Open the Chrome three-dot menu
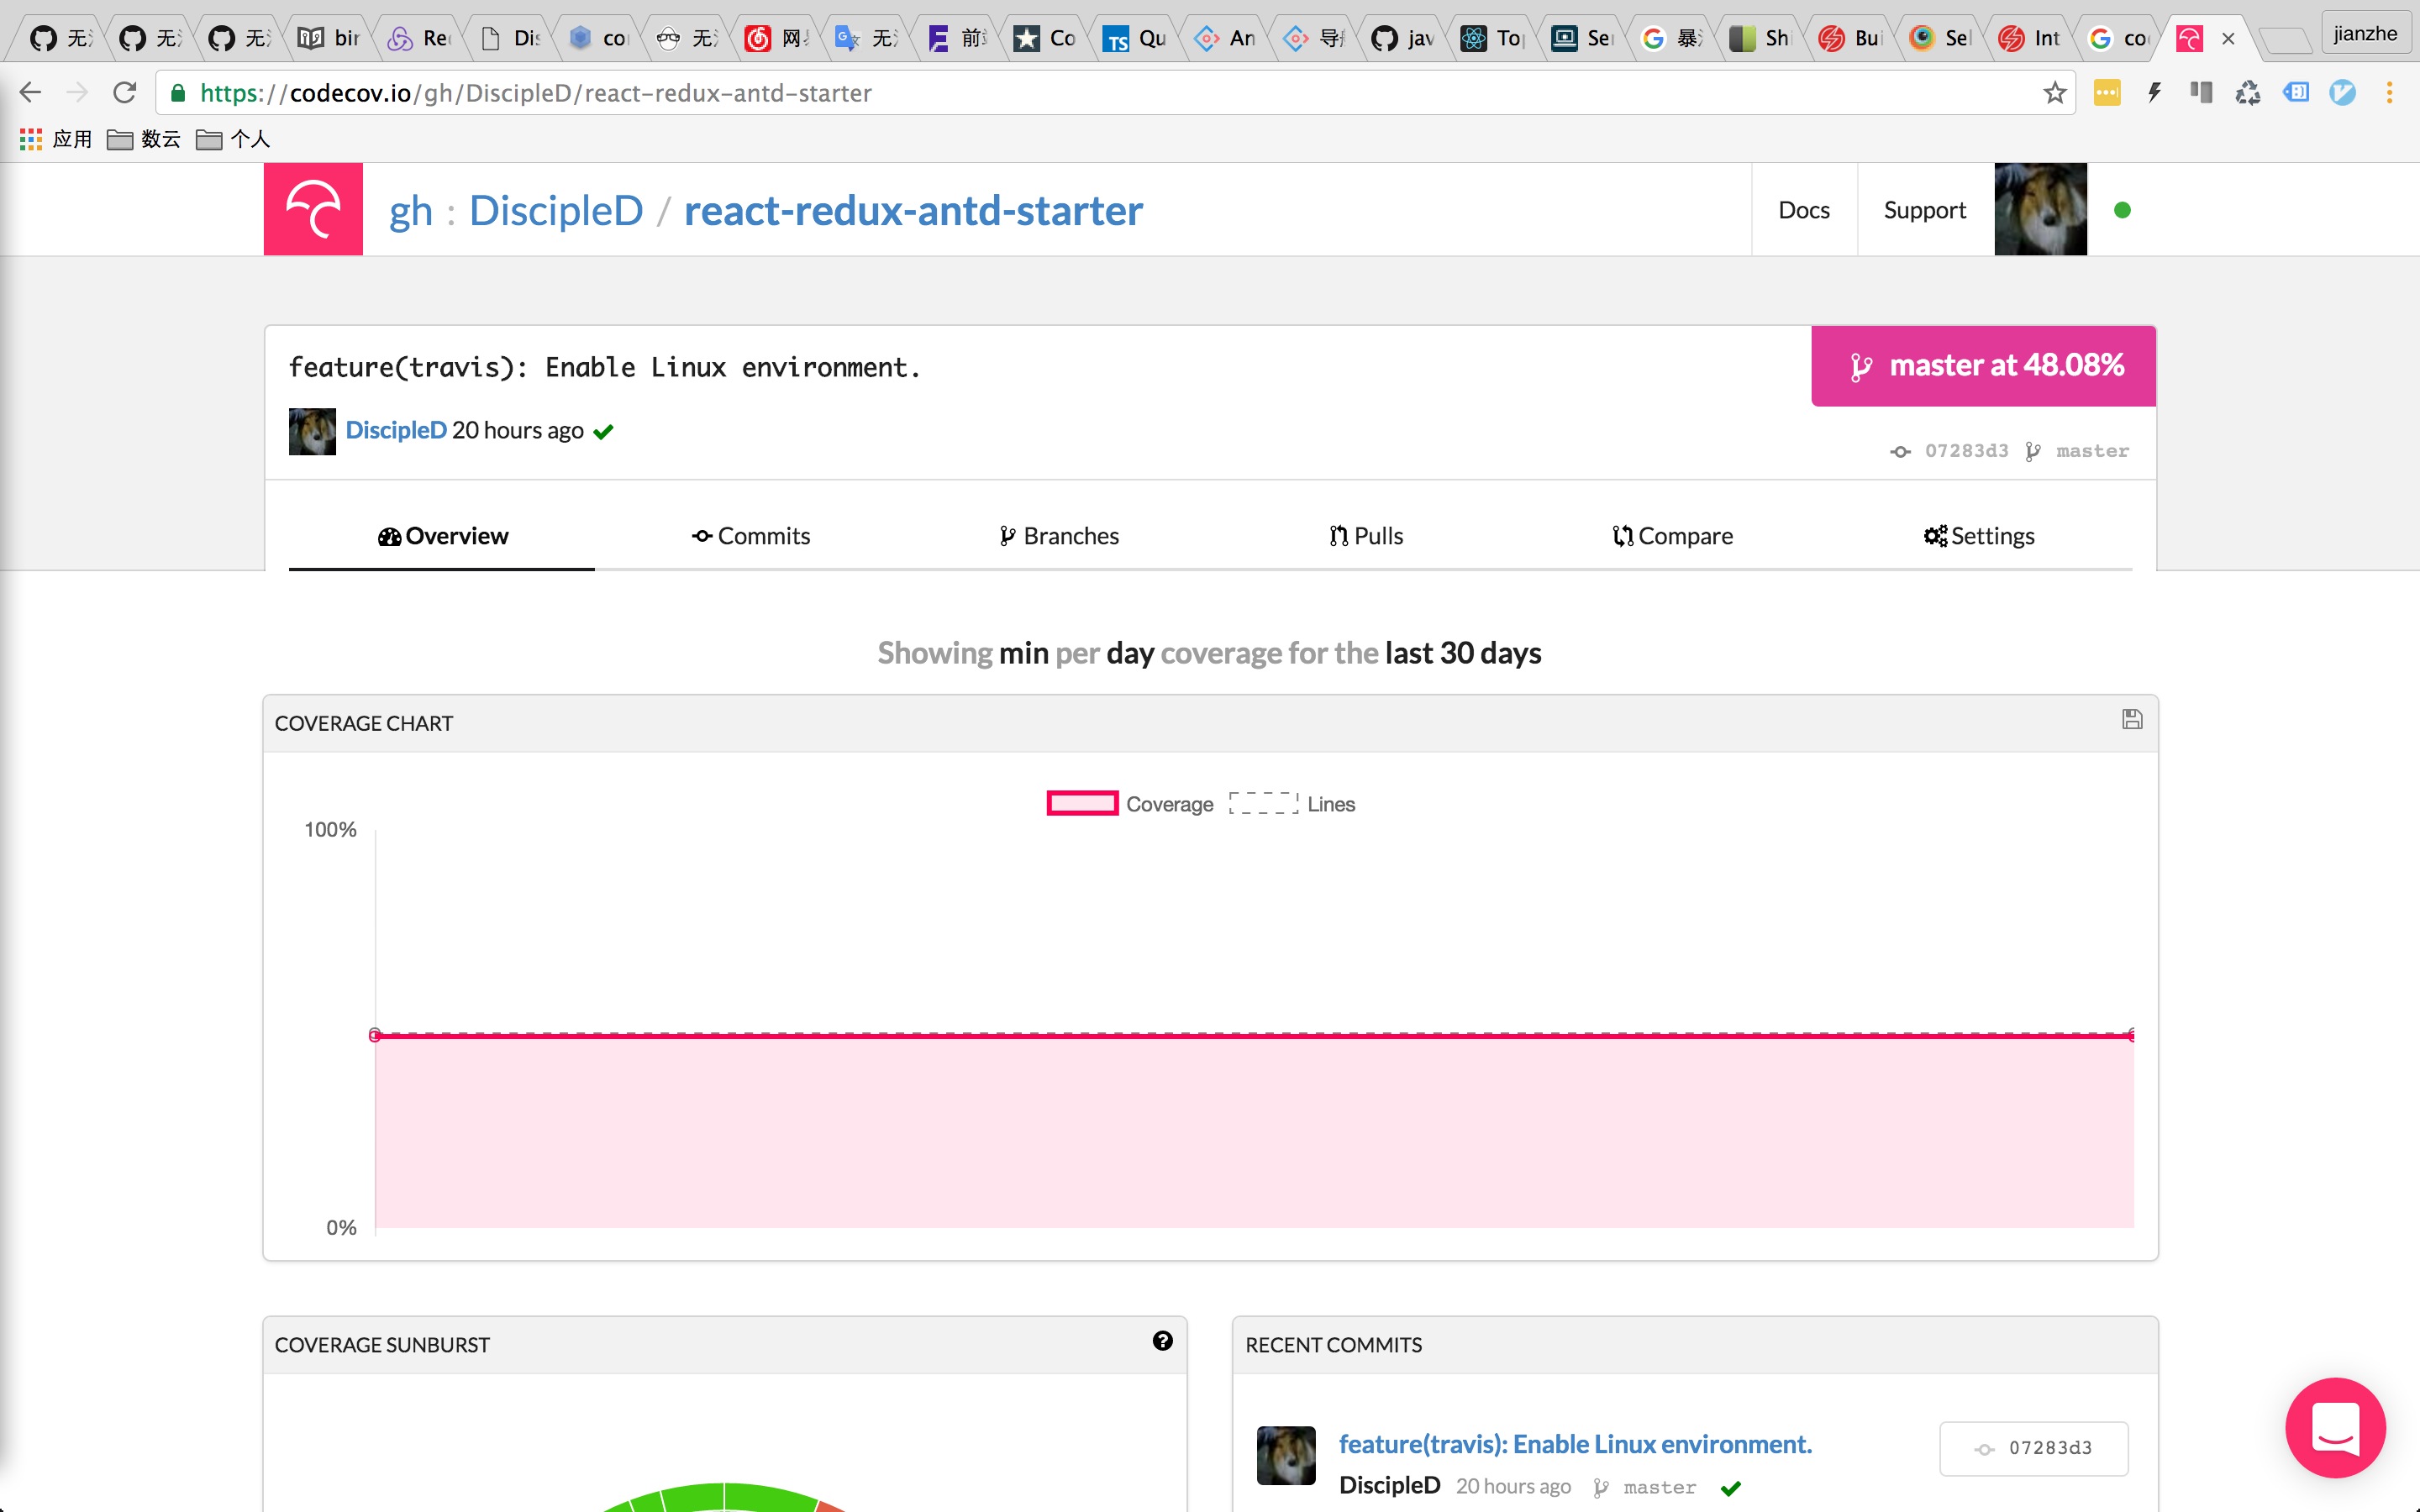2420x1512 pixels. click(x=2390, y=93)
